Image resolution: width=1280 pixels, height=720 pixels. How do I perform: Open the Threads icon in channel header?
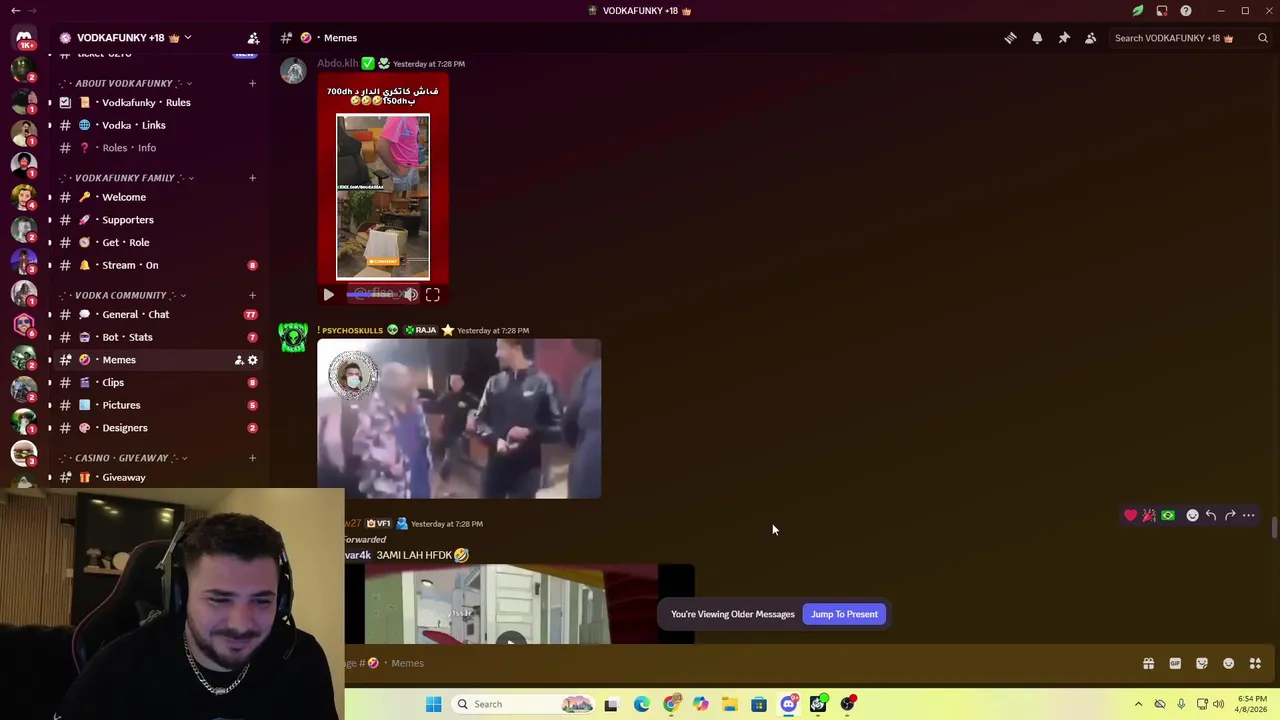[1010, 38]
